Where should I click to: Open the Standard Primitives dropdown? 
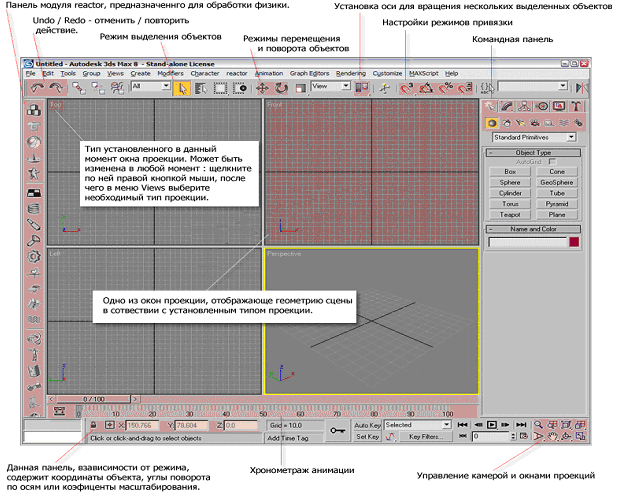pos(534,137)
